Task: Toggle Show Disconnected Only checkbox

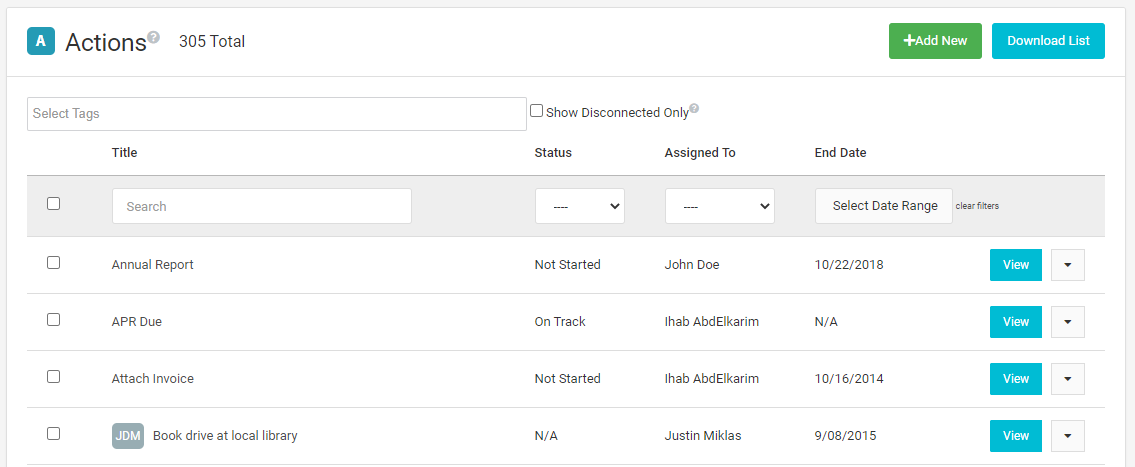Action: (x=536, y=111)
